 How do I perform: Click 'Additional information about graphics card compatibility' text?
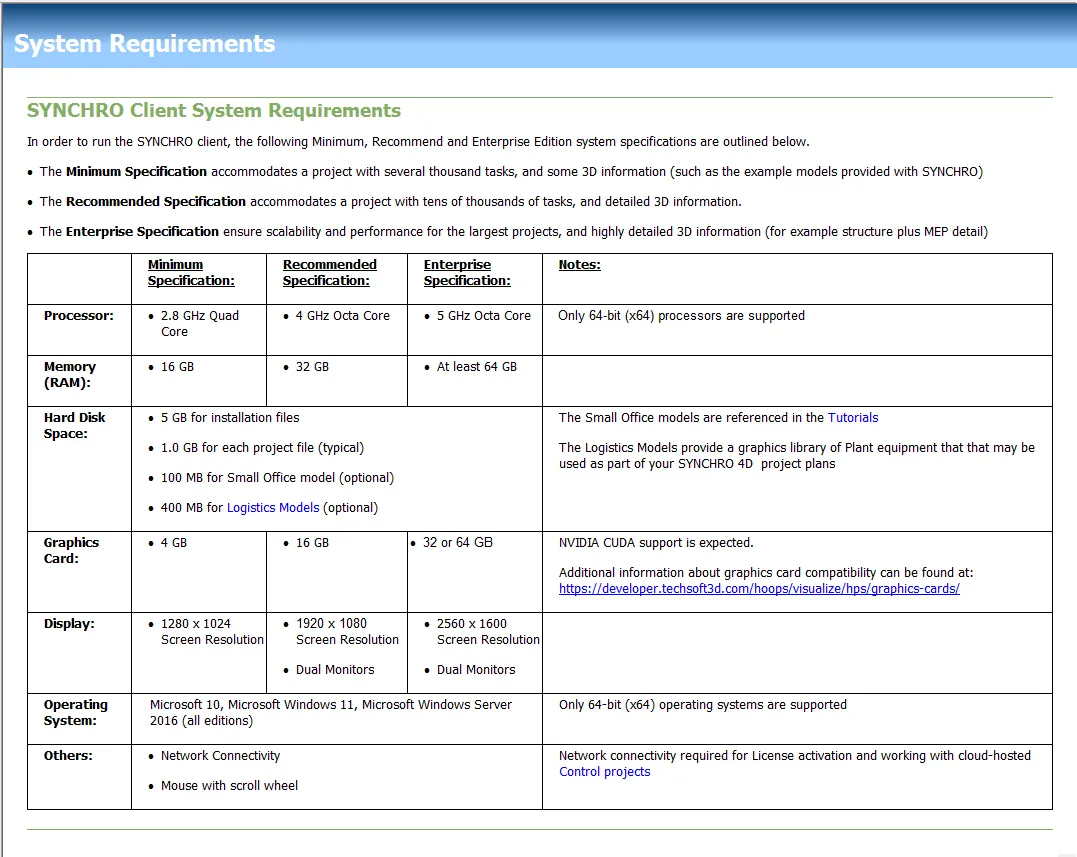(x=766, y=573)
